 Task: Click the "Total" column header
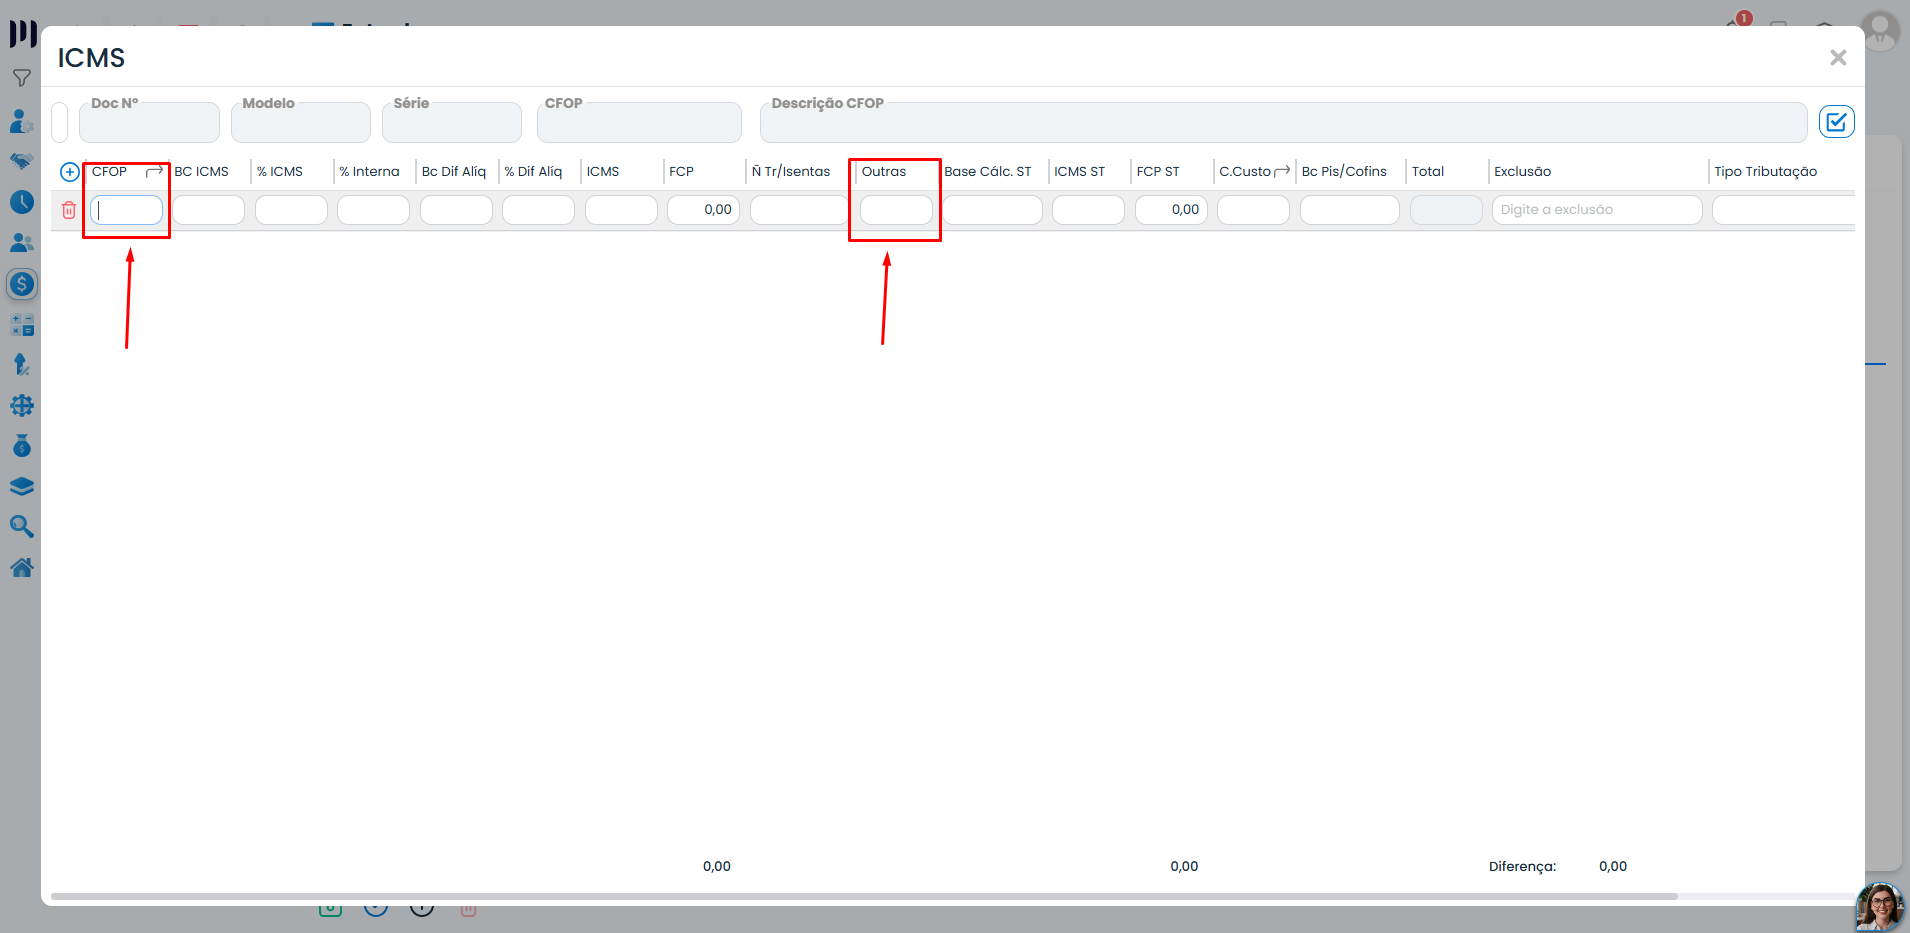1428,172
